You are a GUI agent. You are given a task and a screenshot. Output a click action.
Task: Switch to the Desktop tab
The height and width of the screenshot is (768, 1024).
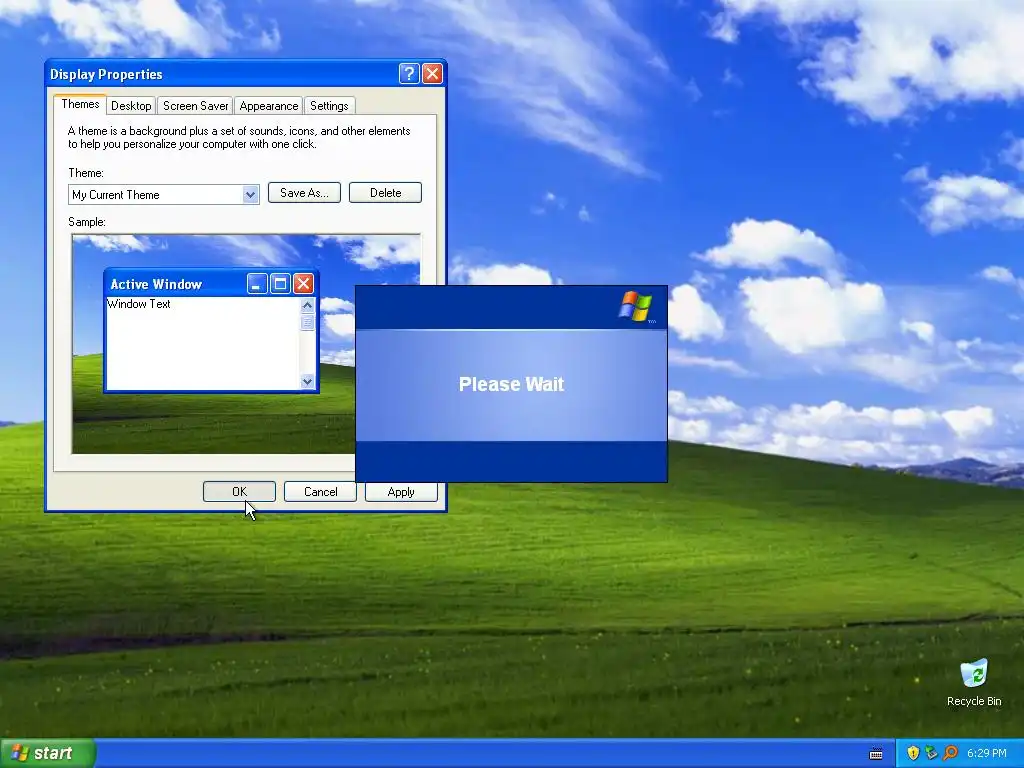click(131, 106)
